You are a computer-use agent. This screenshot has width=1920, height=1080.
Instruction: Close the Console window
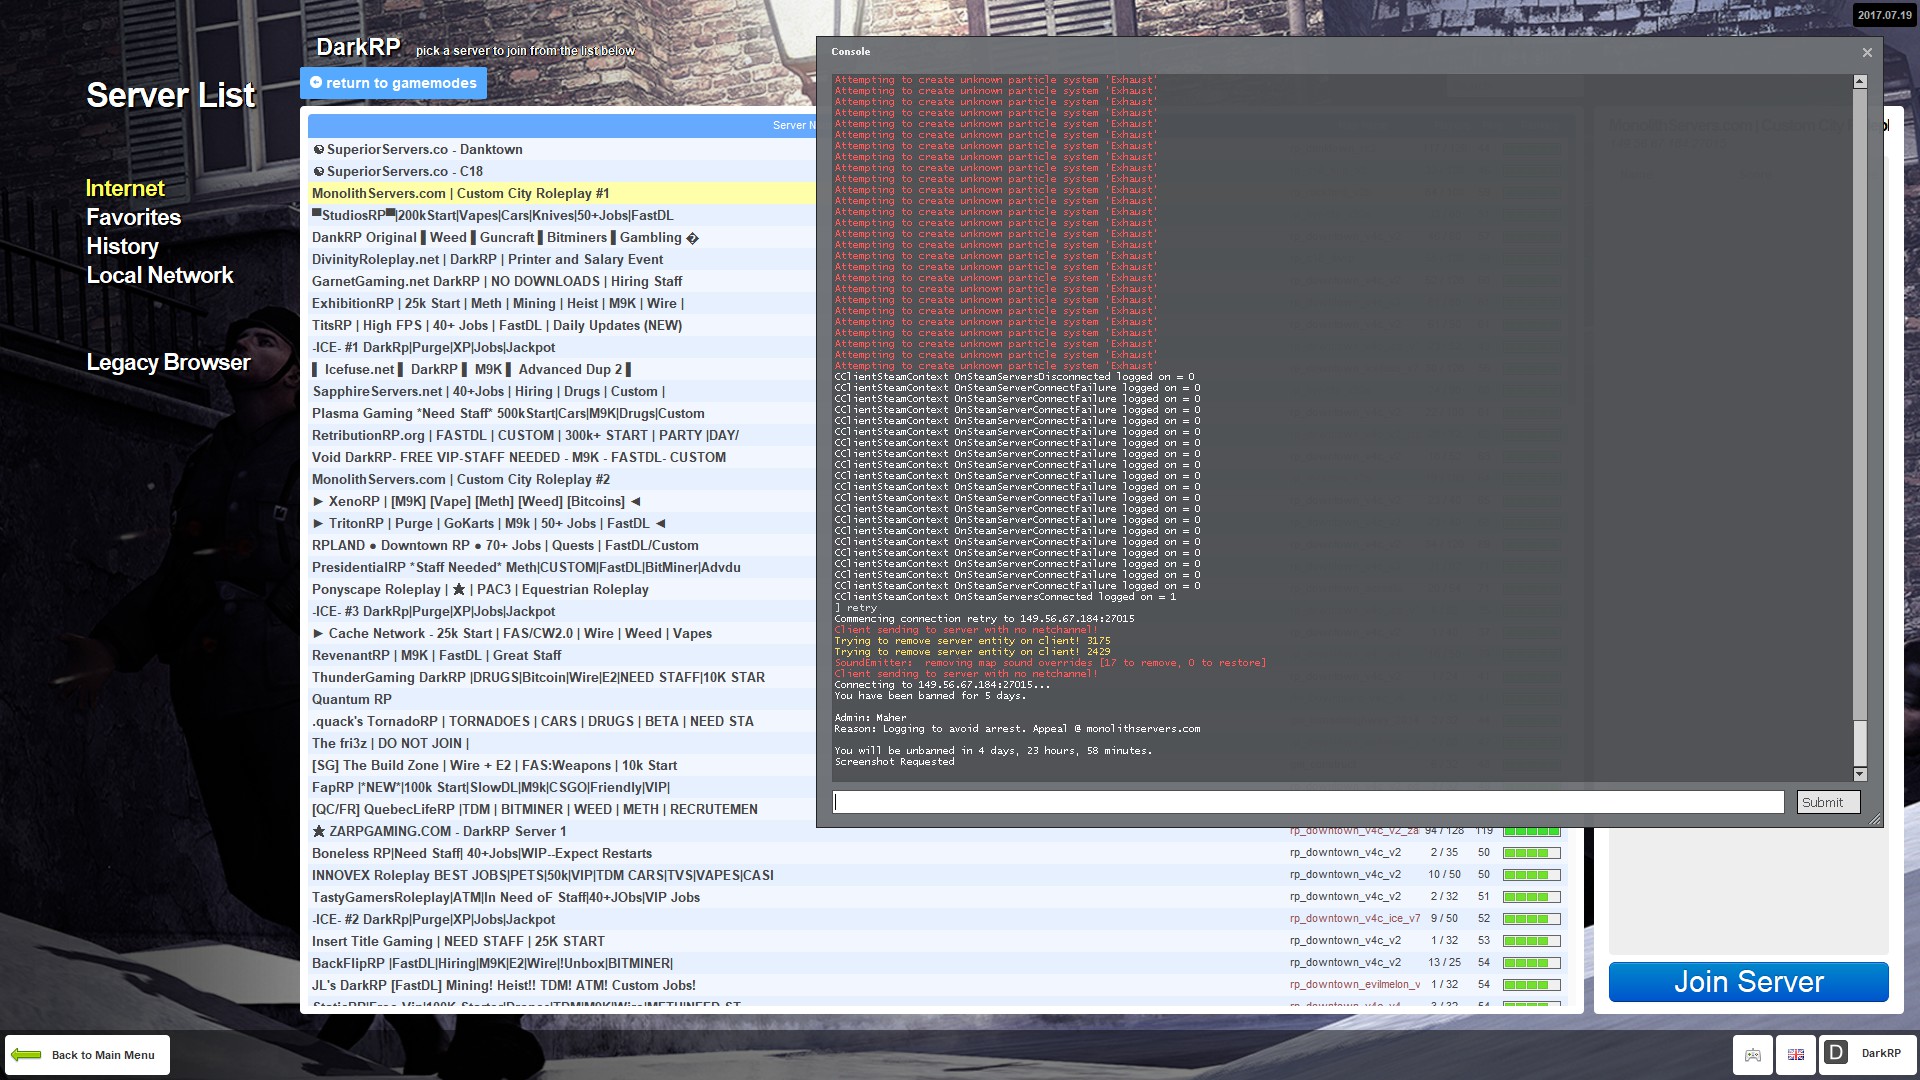[x=1867, y=52]
